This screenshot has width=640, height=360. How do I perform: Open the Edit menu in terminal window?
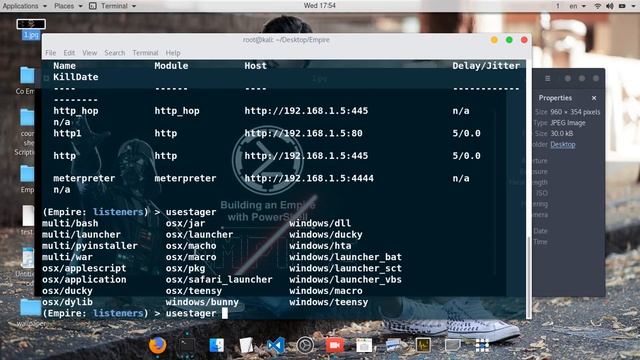69,53
